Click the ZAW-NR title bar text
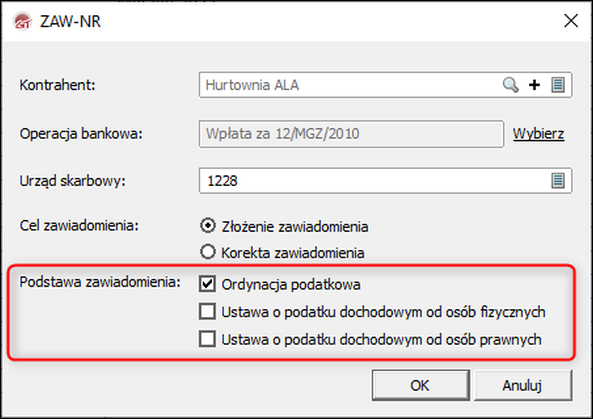This screenshot has height=419, width=593. click(x=70, y=22)
